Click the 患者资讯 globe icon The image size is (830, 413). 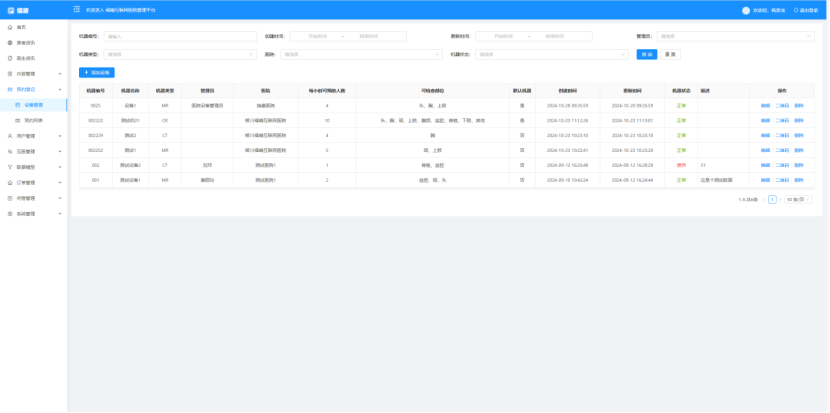(x=9, y=43)
